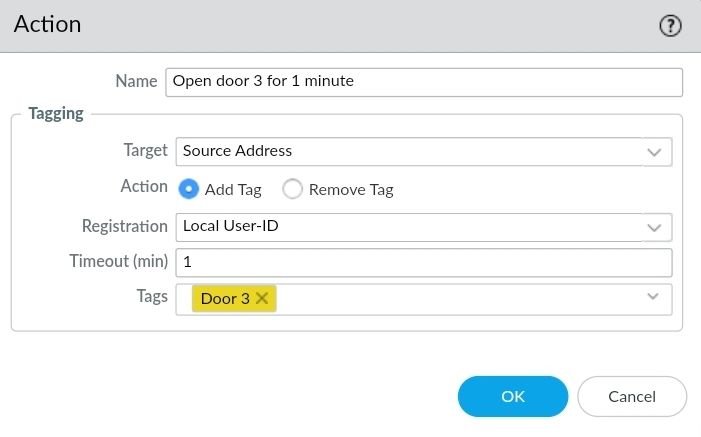Select the Add Tag radio button
Image resolution: width=701 pixels, height=437 pixels.
(x=187, y=188)
